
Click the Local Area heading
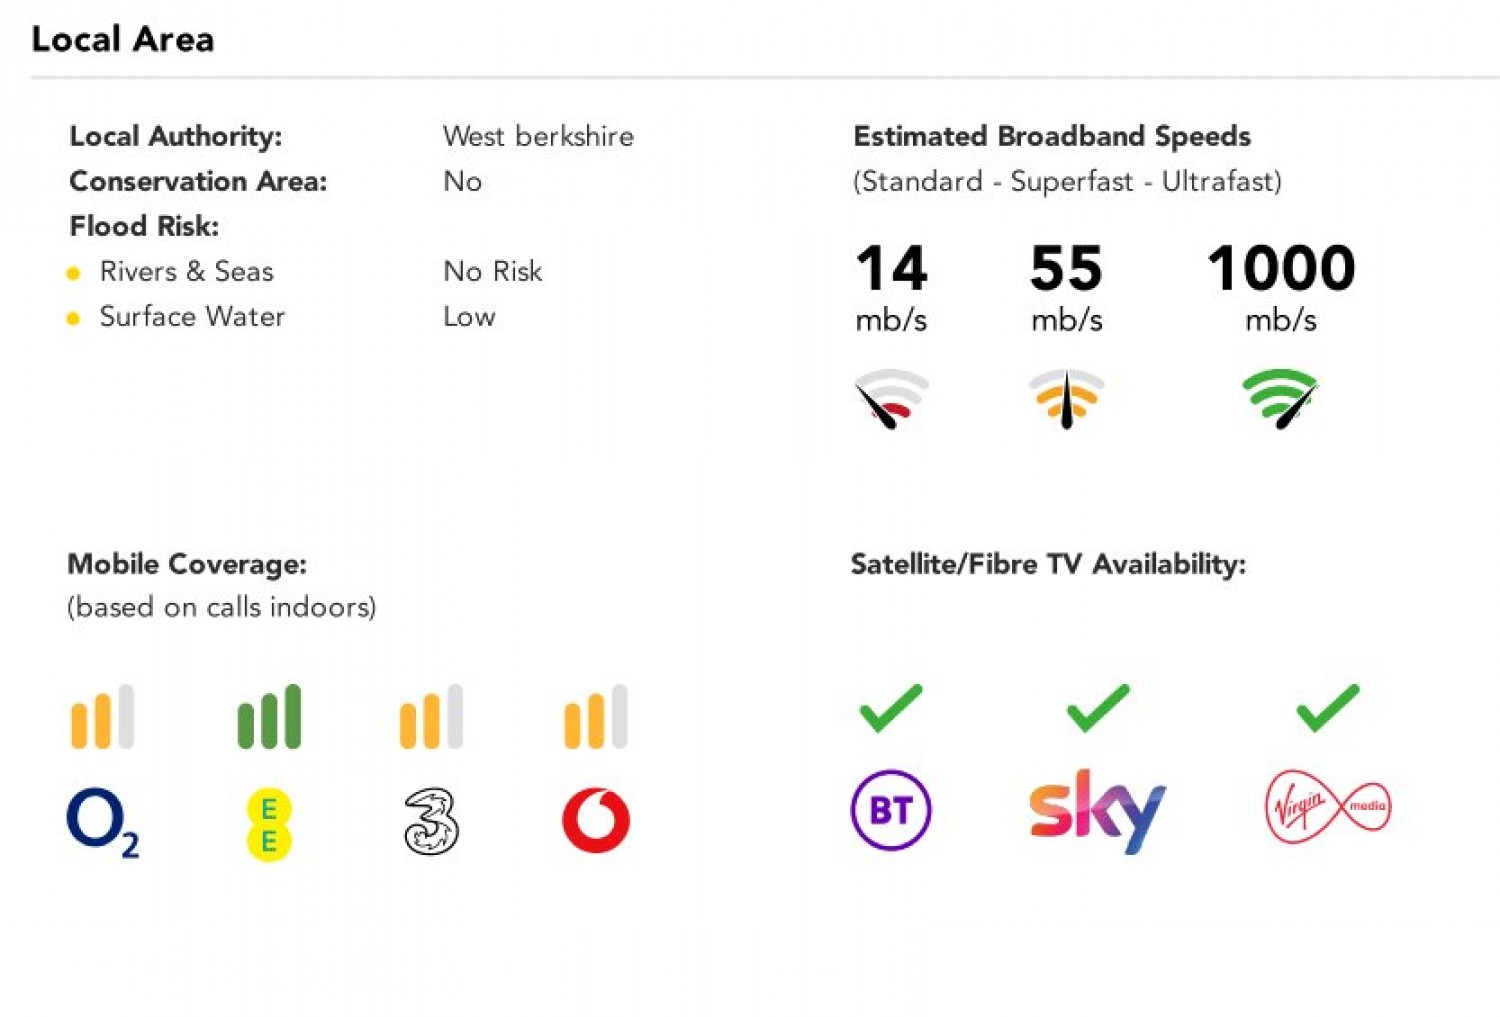click(123, 39)
